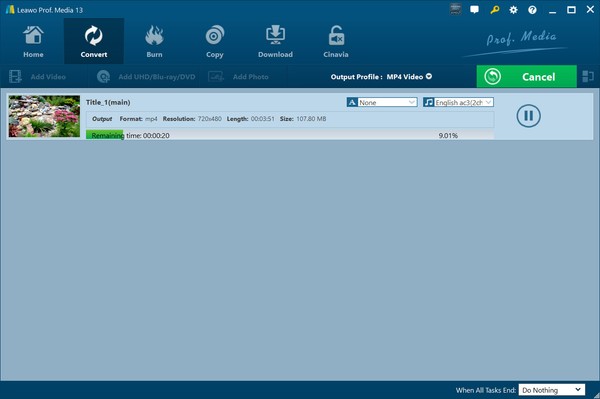Switch to the Burn module
This screenshot has width=600, height=399.
(154, 41)
